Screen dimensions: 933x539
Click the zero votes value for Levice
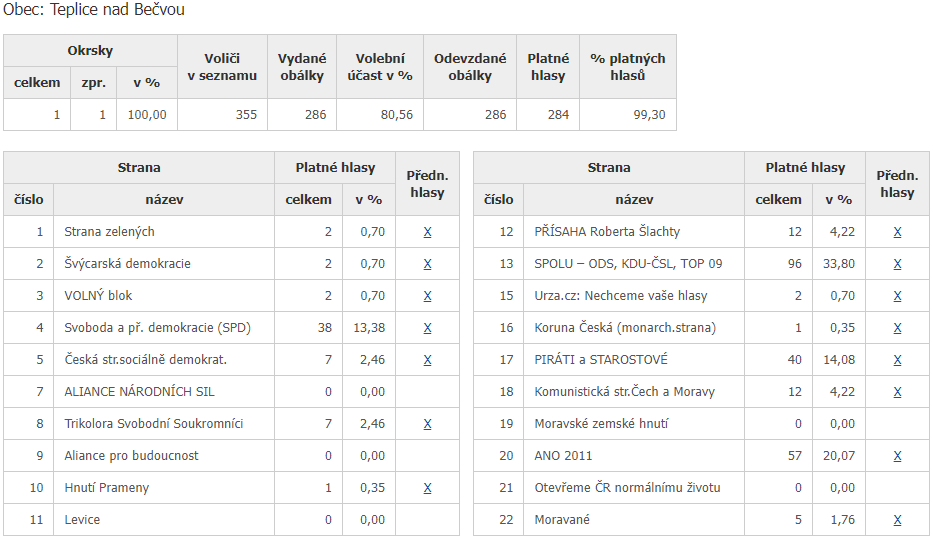point(328,520)
